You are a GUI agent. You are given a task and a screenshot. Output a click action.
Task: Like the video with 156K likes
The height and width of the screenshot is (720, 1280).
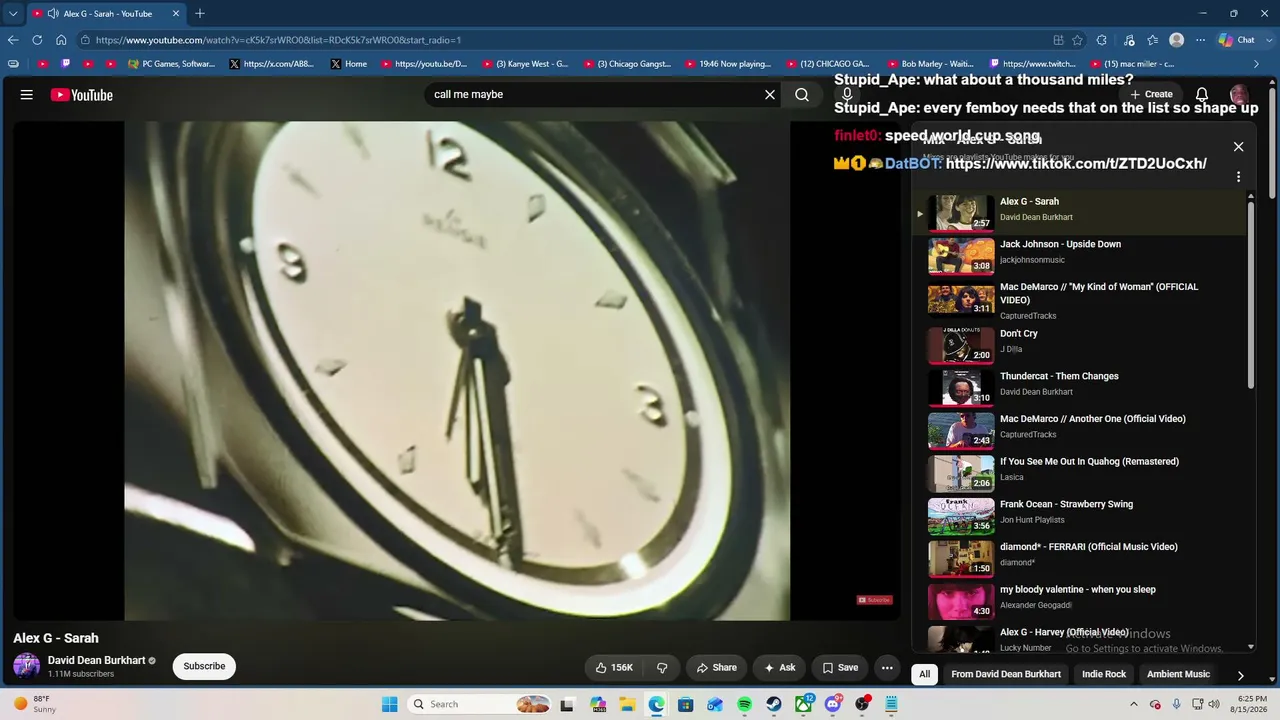[614, 668]
